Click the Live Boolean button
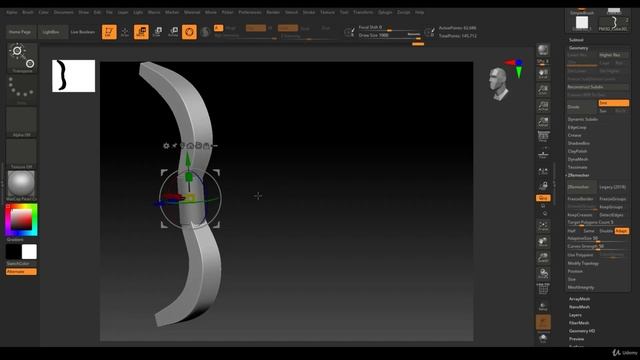The image size is (640, 360). 83,32
